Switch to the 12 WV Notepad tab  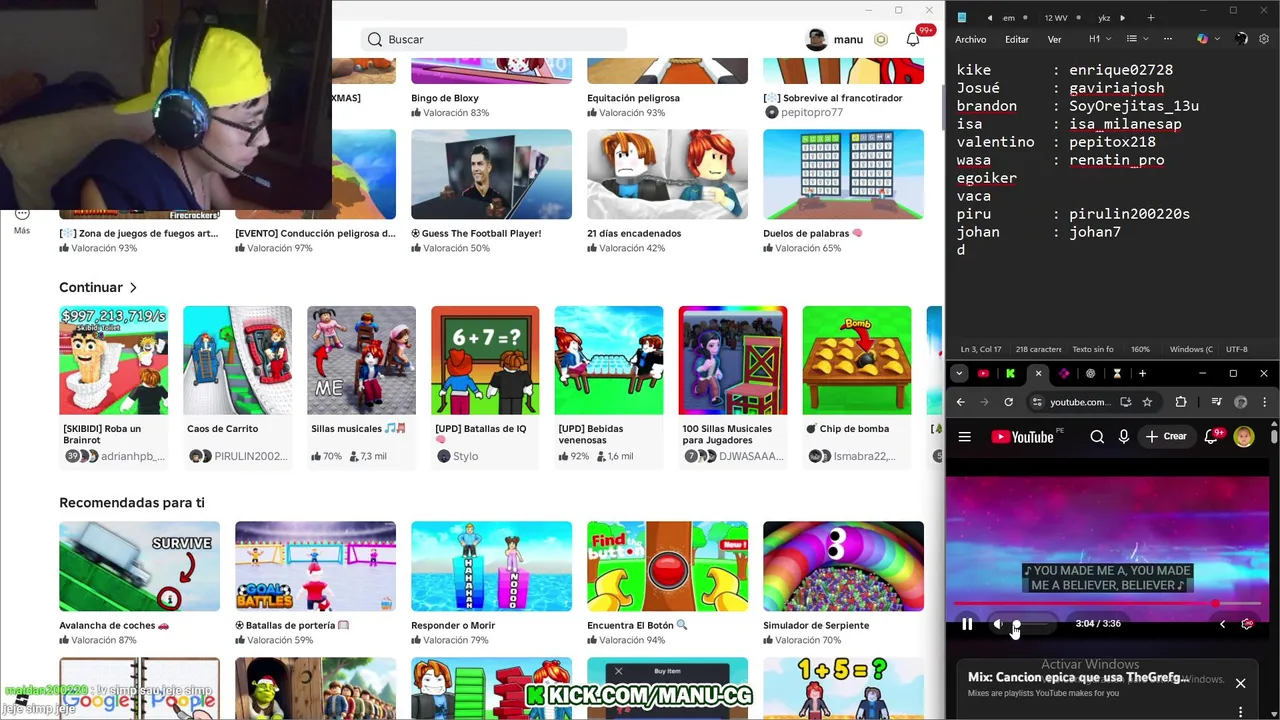(x=1056, y=17)
